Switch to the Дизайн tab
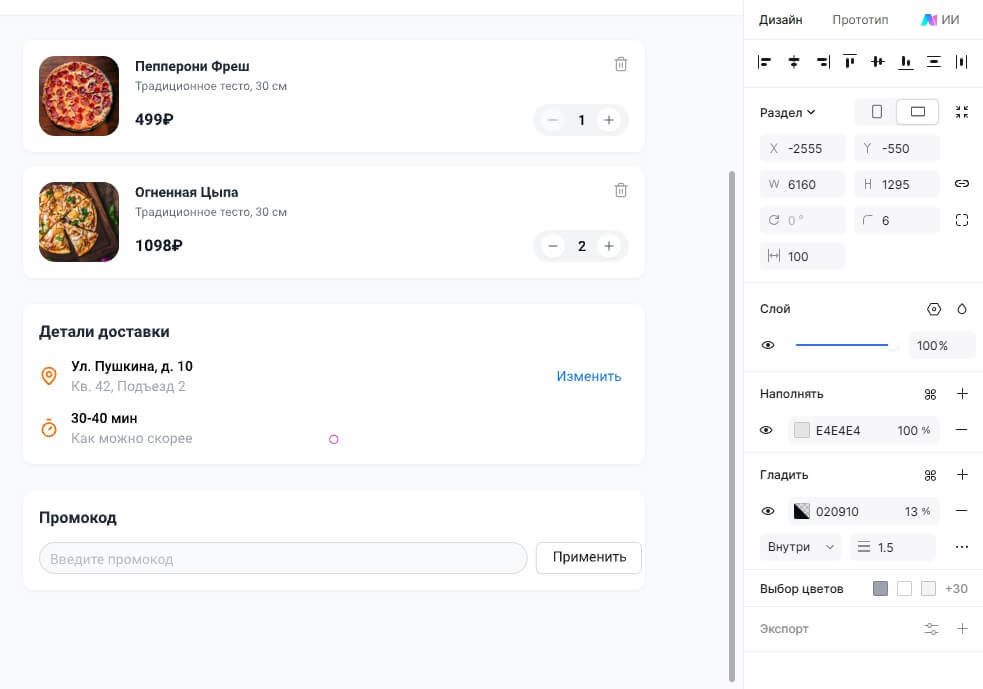 (x=781, y=19)
